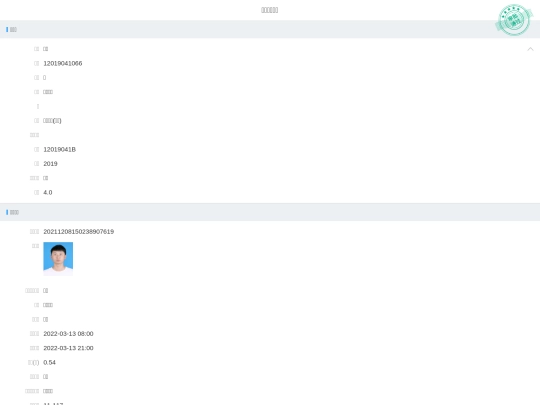Click the green approval stamp badge
The width and height of the screenshot is (540, 405).
coord(514,20)
